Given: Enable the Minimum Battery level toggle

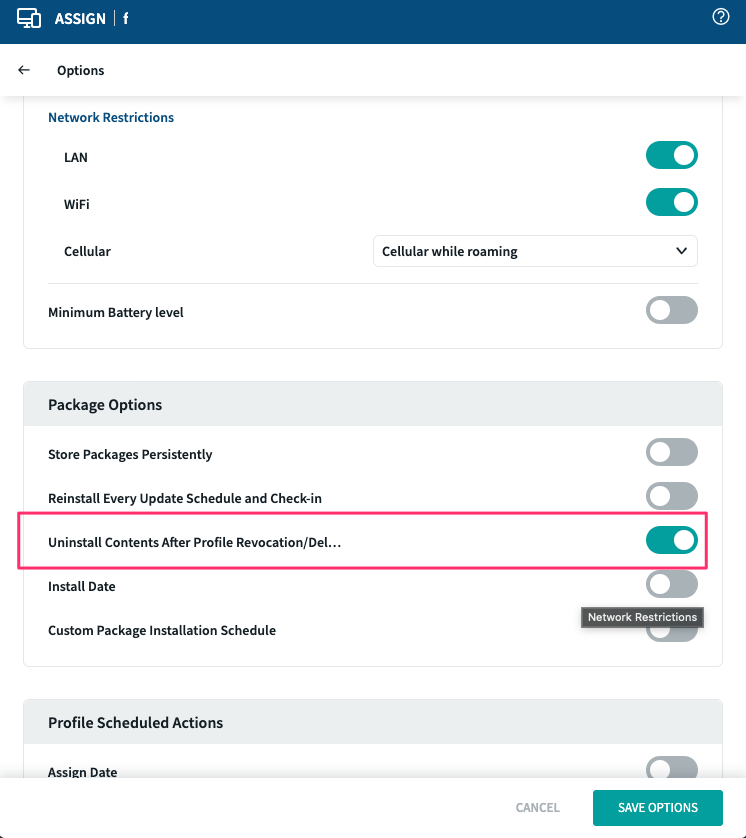Looking at the screenshot, I should (671, 311).
